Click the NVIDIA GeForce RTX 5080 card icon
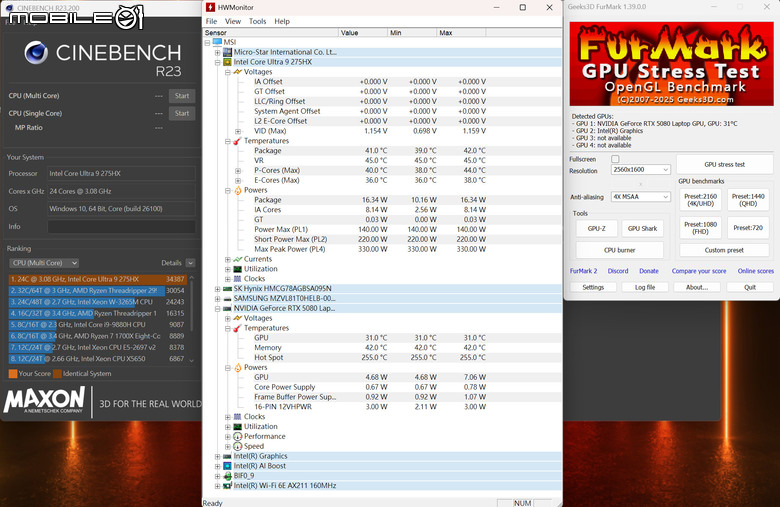The width and height of the screenshot is (780, 507). (227, 308)
